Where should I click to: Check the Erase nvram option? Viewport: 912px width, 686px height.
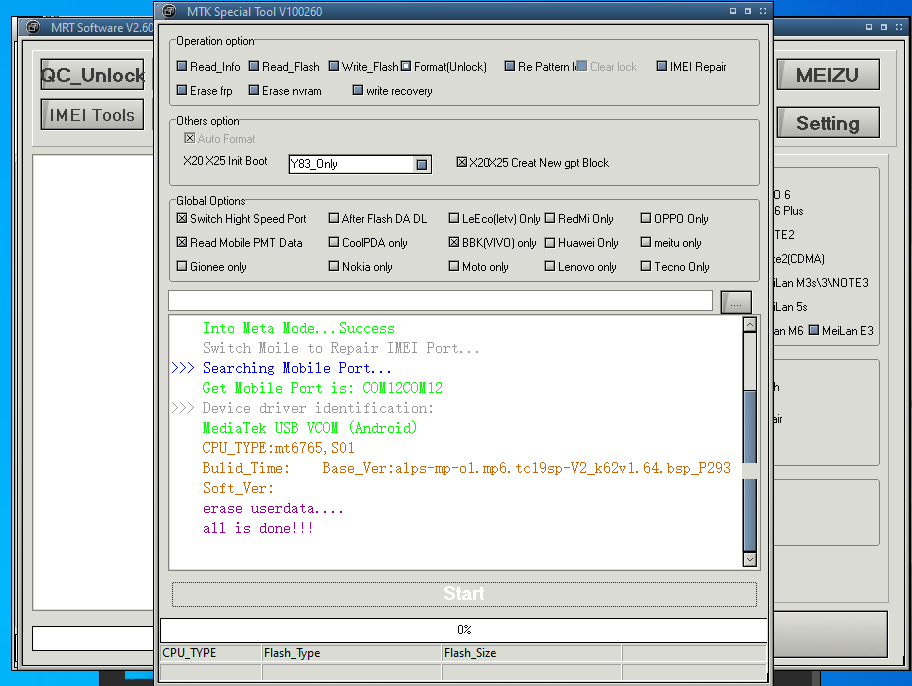254,90
